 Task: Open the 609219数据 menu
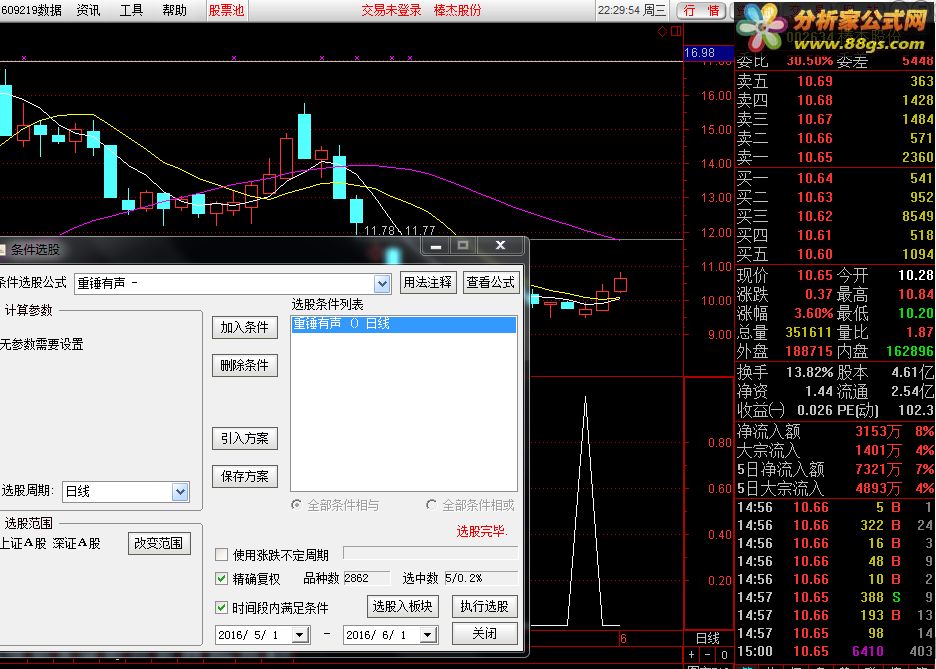32,10
